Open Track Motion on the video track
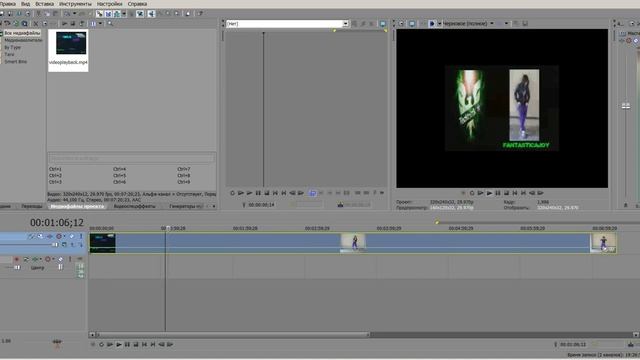The height and width of the screenshot is (360, 640). coord(40,236)
